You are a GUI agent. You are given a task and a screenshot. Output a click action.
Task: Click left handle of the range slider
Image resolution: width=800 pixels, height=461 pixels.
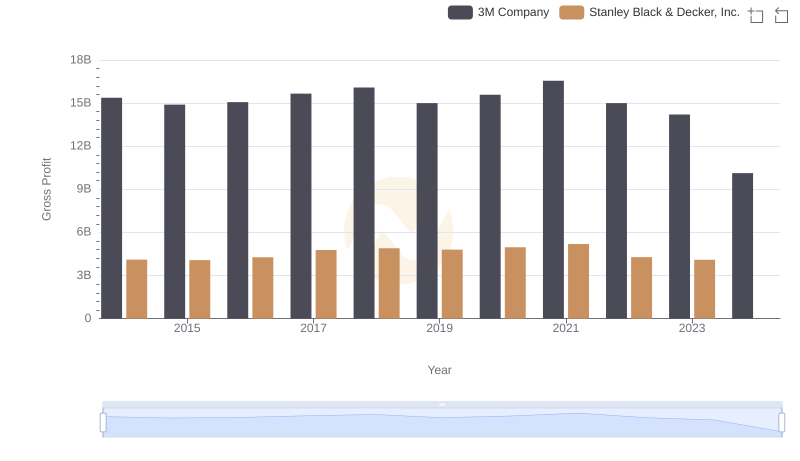point(103,423)
